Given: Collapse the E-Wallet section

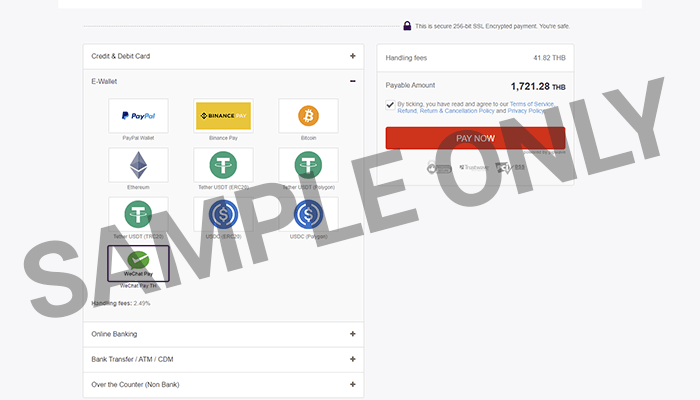Looking at the screenshot, I should coord(352,81).
